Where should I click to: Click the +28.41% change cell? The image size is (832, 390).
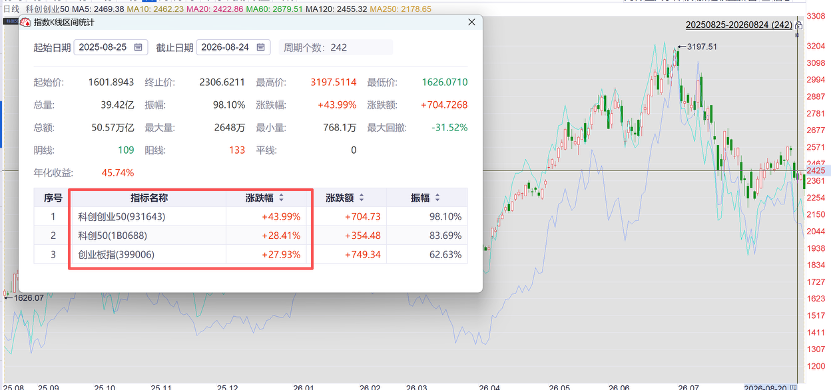click(281, 236)
